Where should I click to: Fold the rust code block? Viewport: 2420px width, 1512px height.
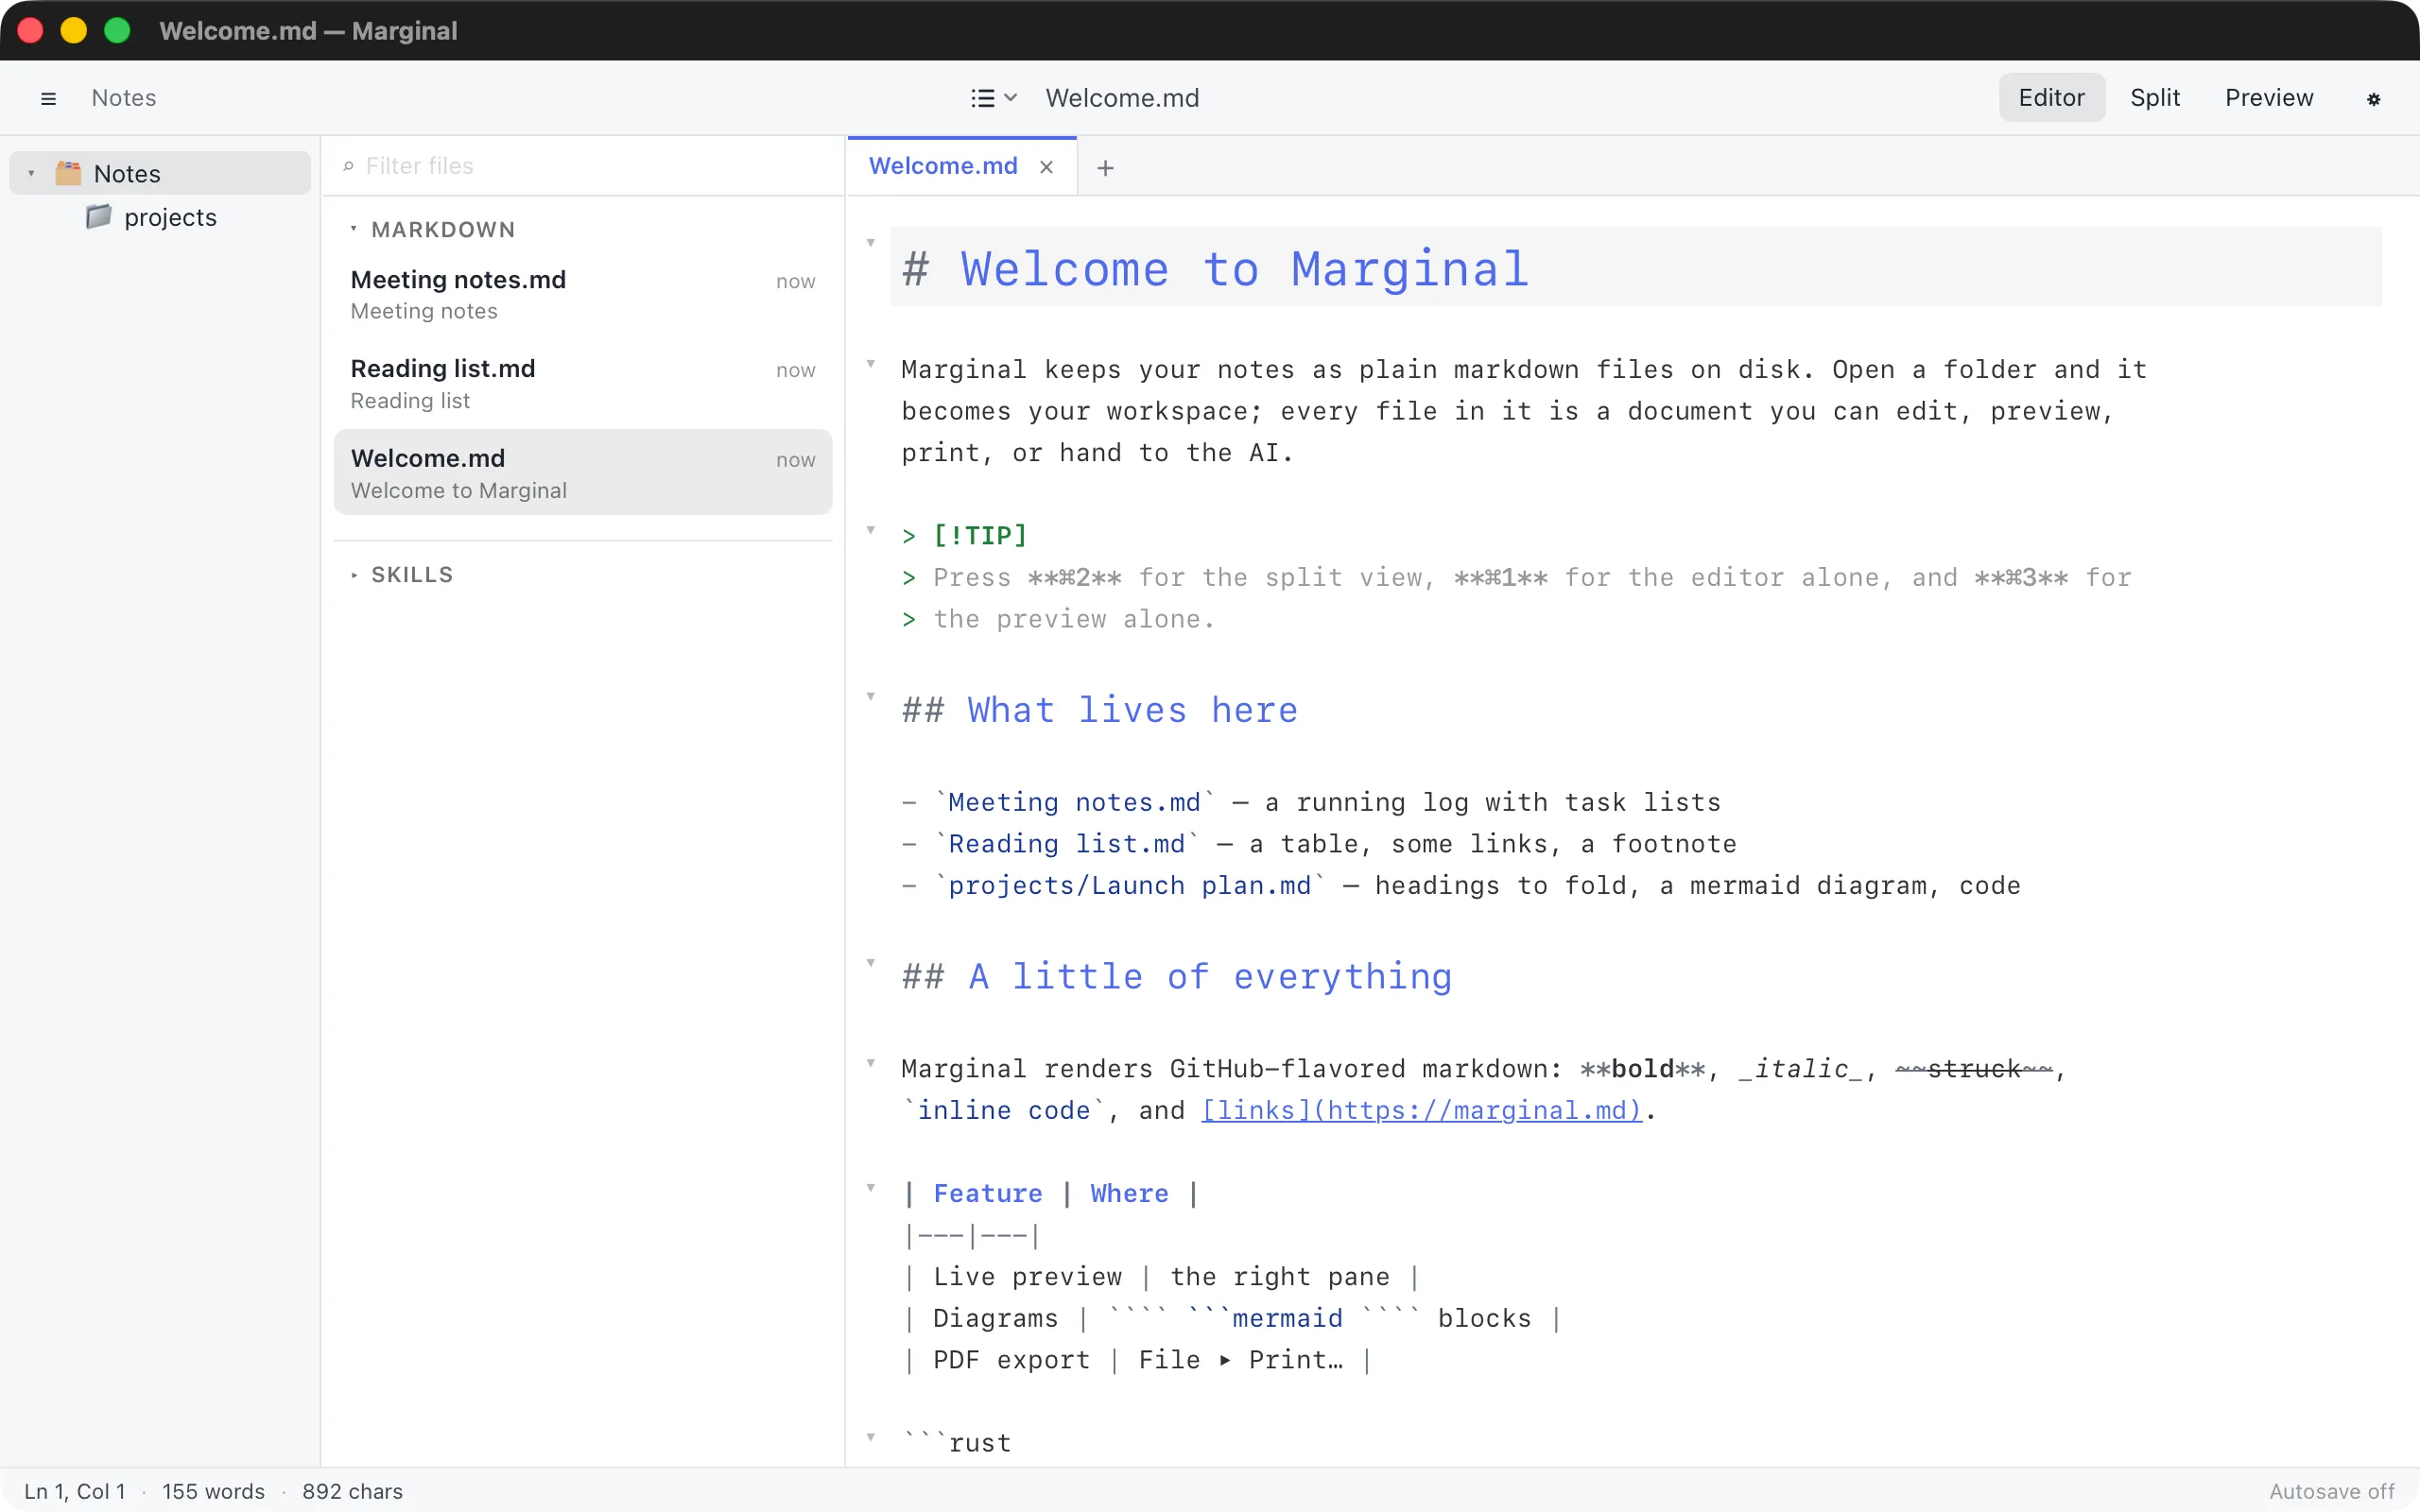(x=871, y=1437)
